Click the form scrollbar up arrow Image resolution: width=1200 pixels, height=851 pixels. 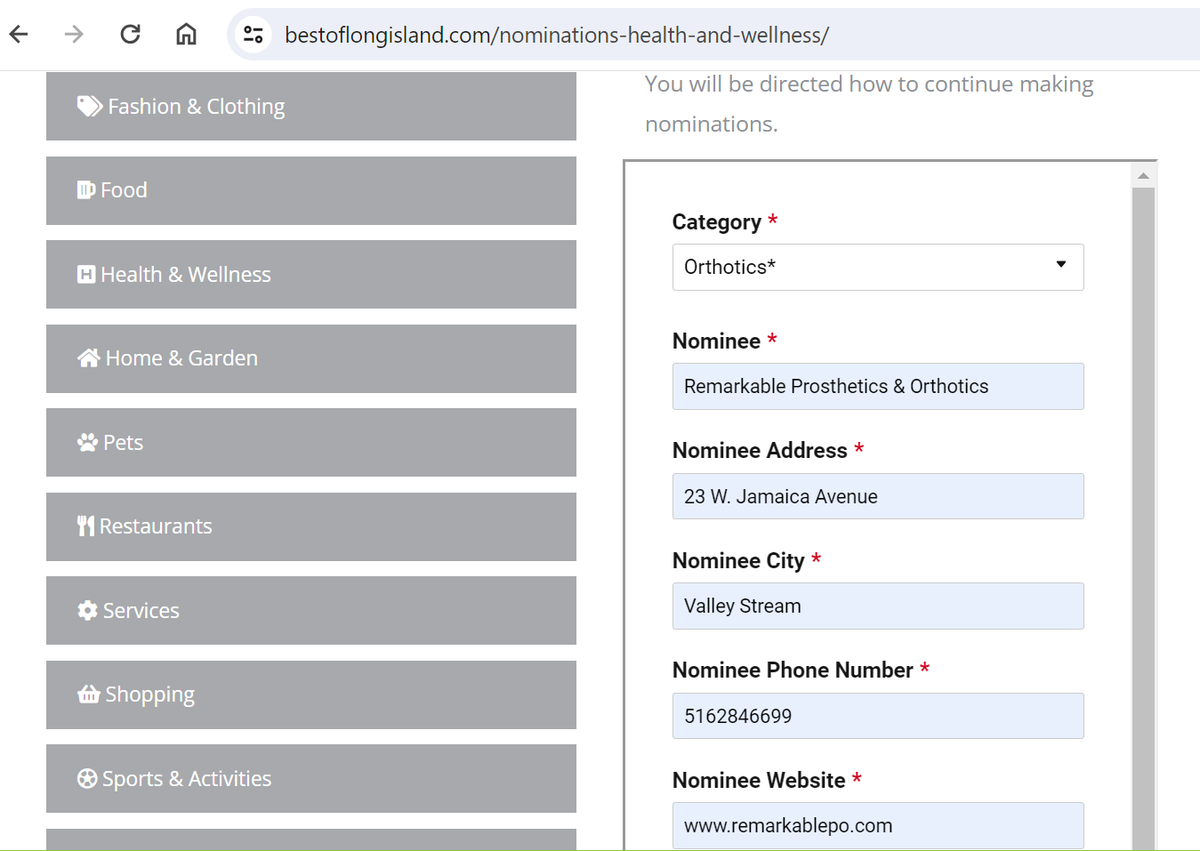pos(1144,176)
